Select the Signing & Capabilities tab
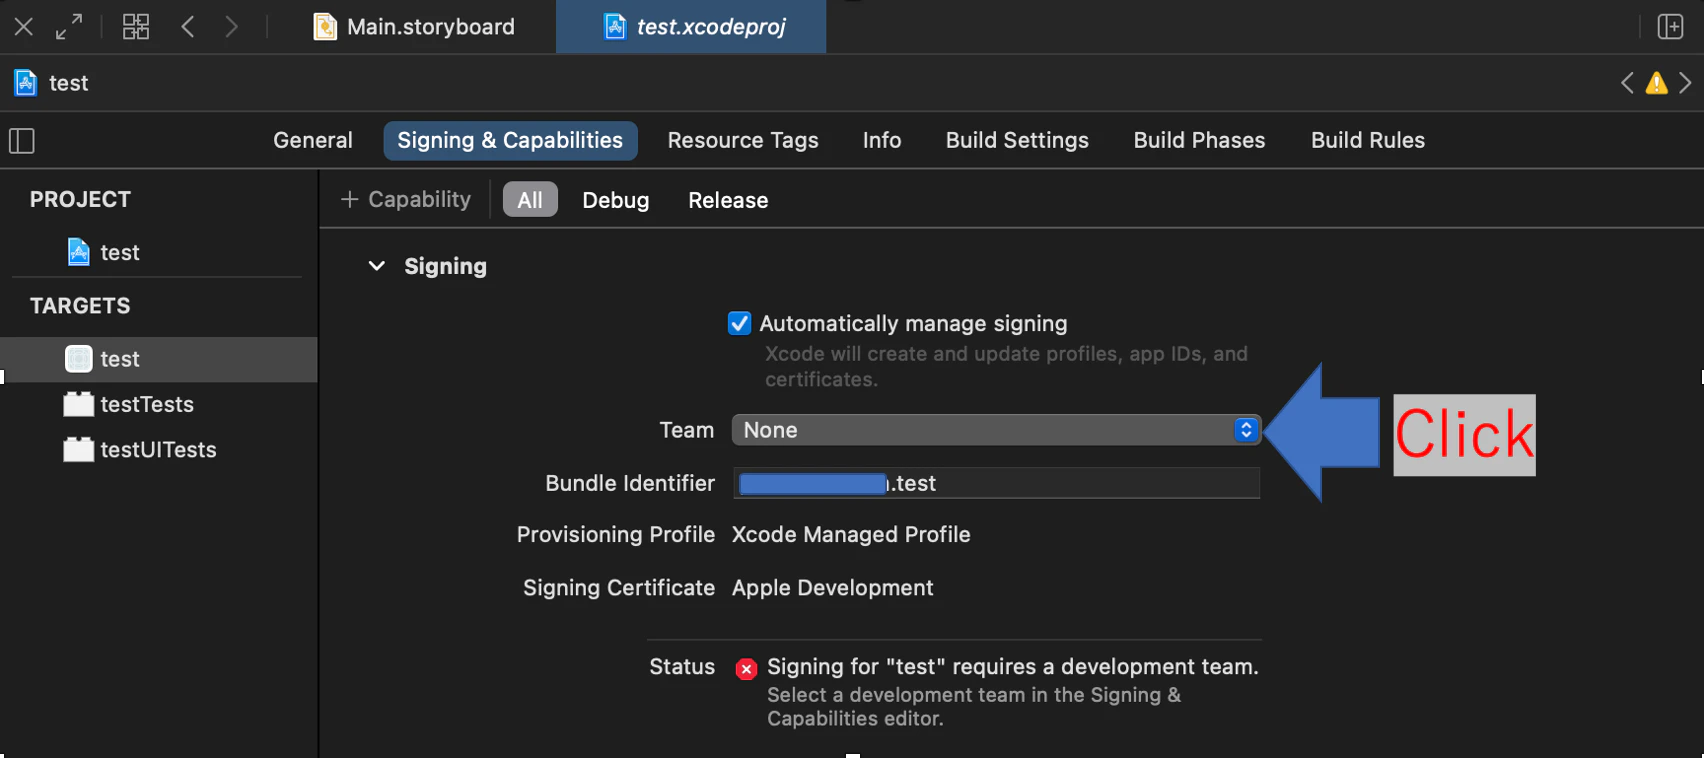The height and width of the screenshot is (758, 1704). (510, 141)
